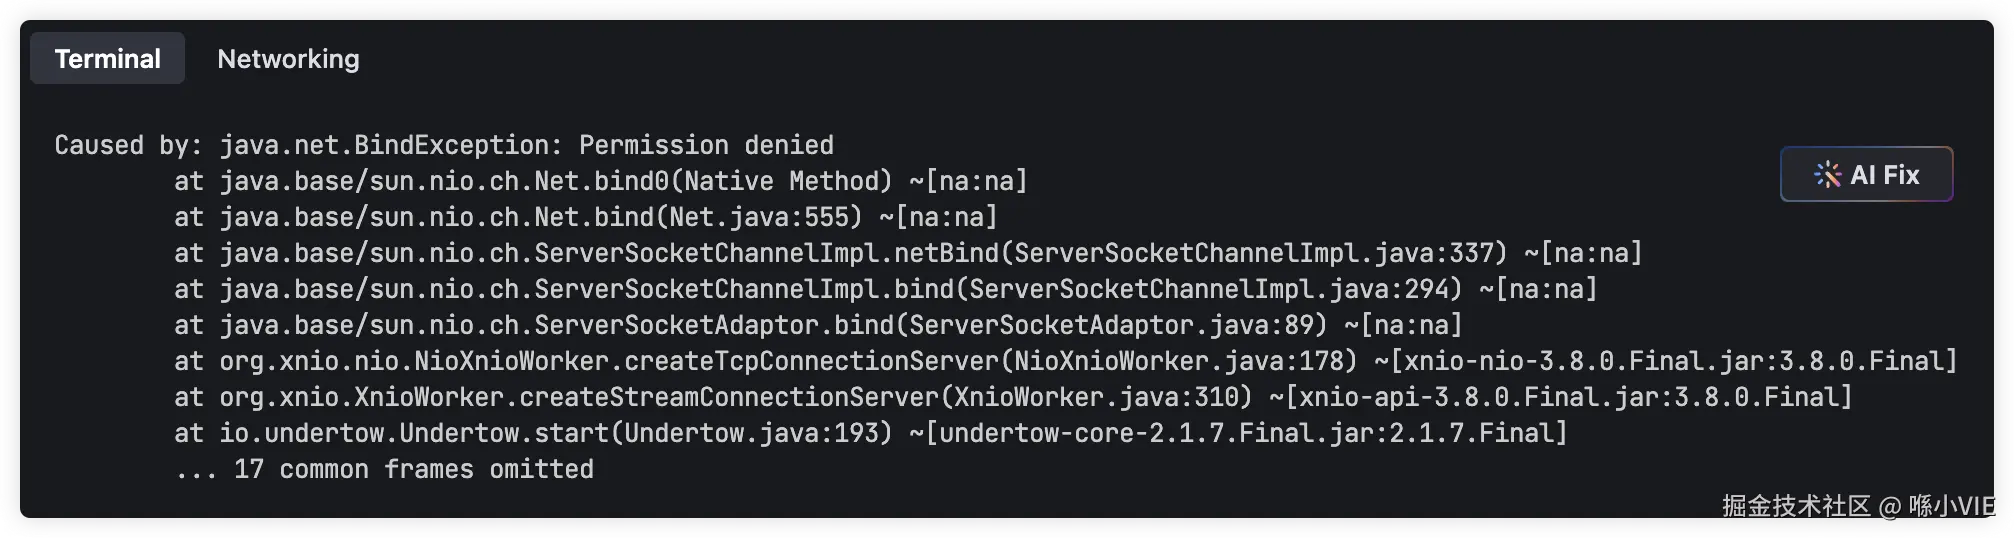Viewport: 2014px width, 538px height.
Task: Click the "Caused by:" prefix text
Action: point(128,145)
